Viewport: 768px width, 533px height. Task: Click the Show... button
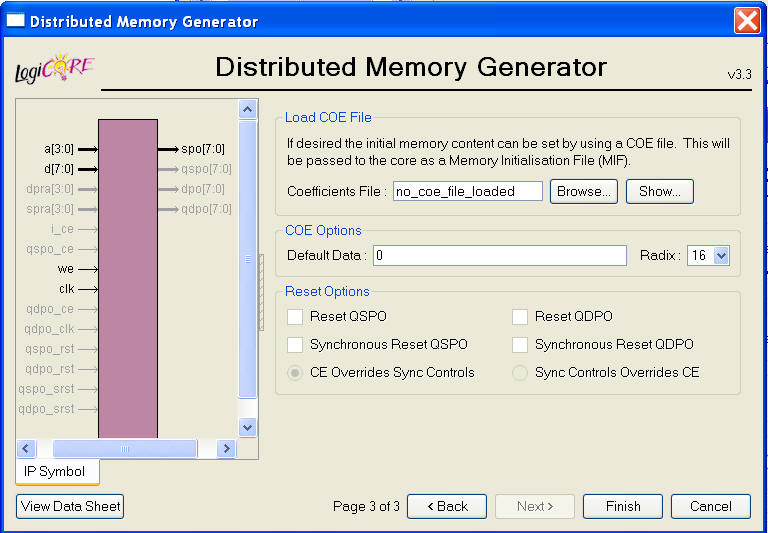point(660,192)
